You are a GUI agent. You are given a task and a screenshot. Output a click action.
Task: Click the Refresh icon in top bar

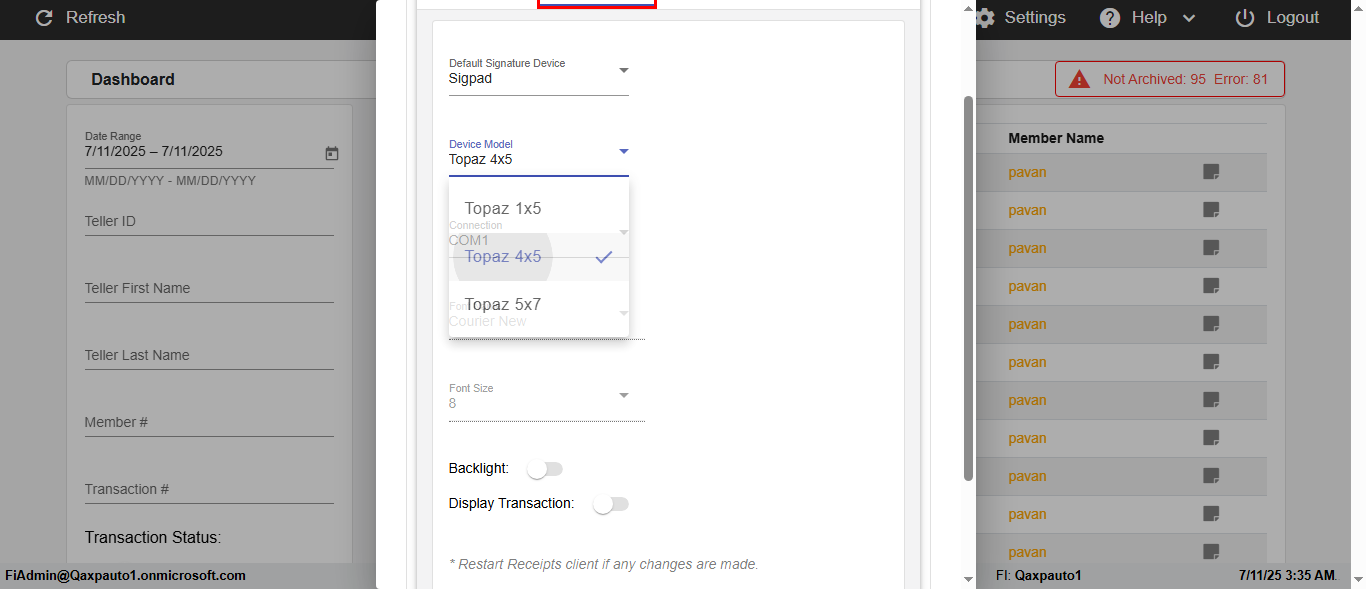(43, 18)
